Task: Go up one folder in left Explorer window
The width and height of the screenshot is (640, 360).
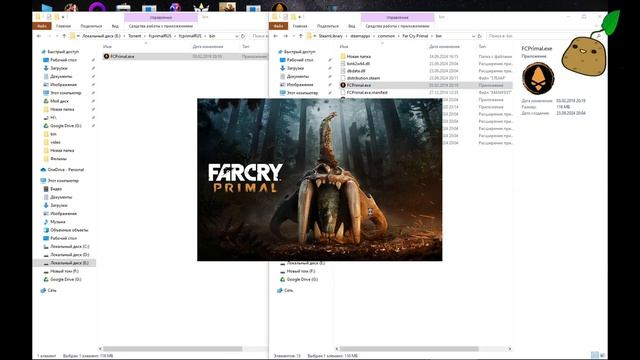Action: (x=64, y=36)
